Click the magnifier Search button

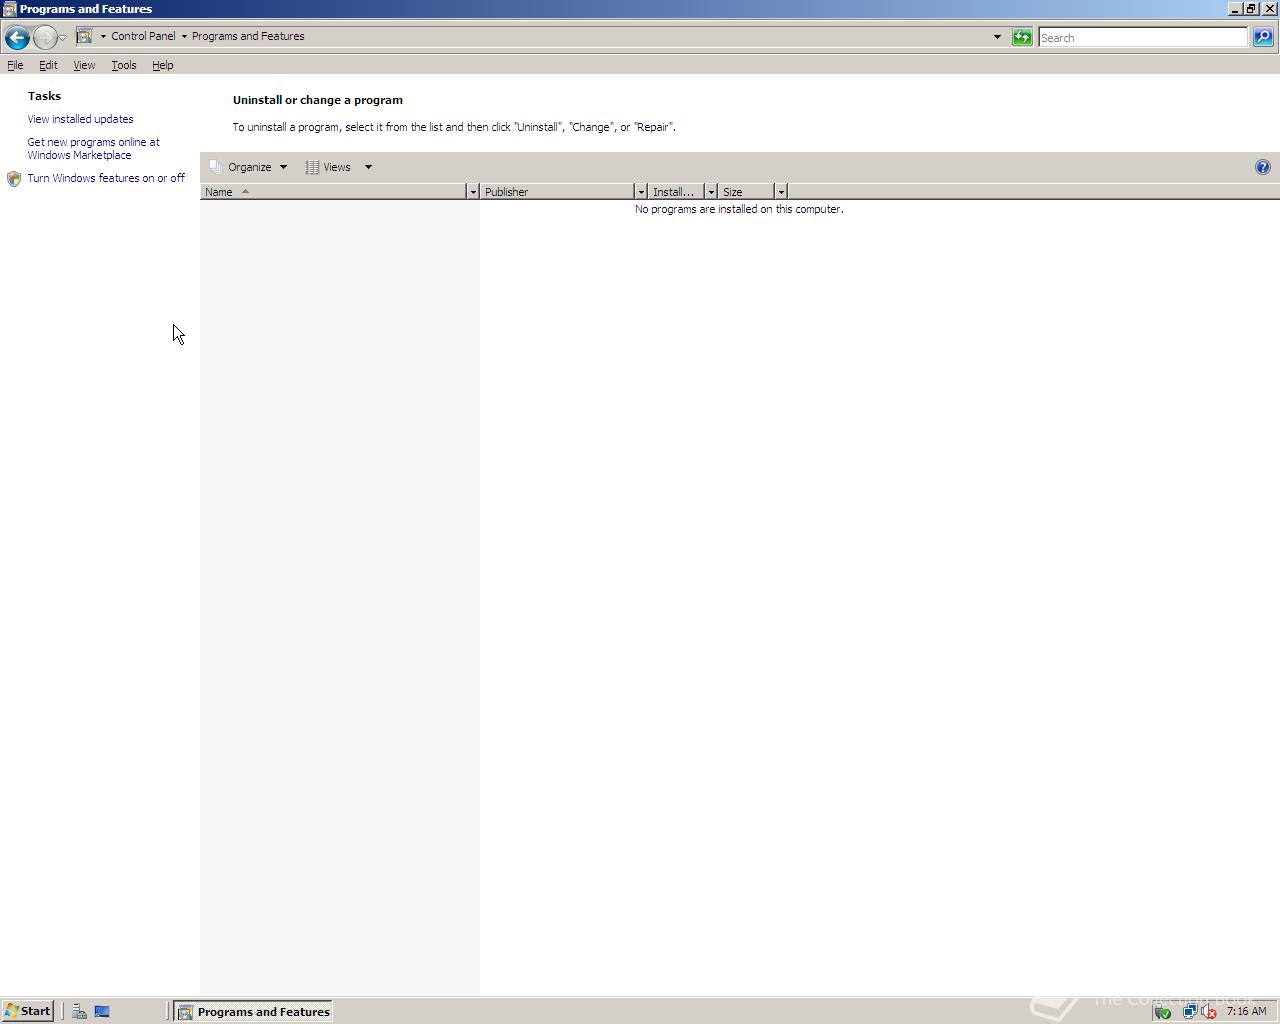1263,37
